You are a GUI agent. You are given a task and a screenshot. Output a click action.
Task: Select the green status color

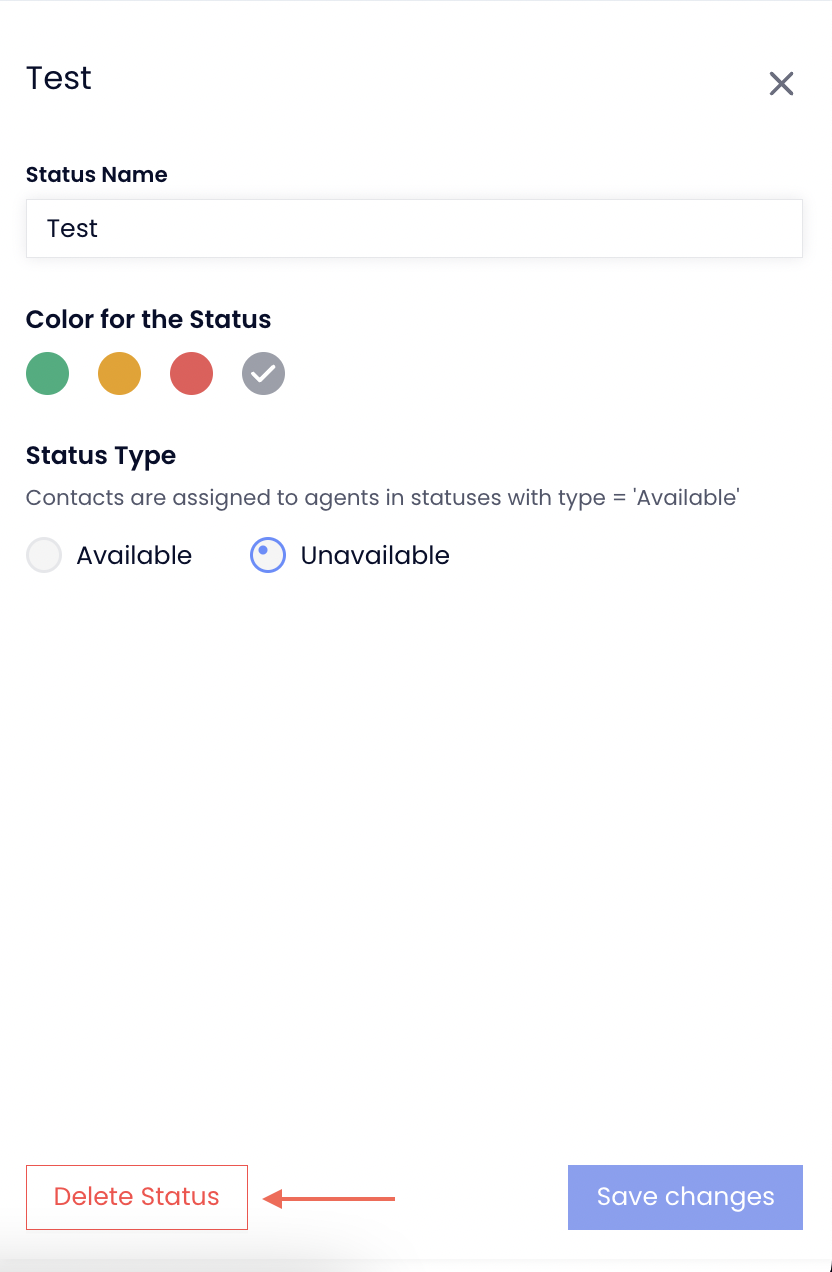pyautogui.click(x=48, y=374)
